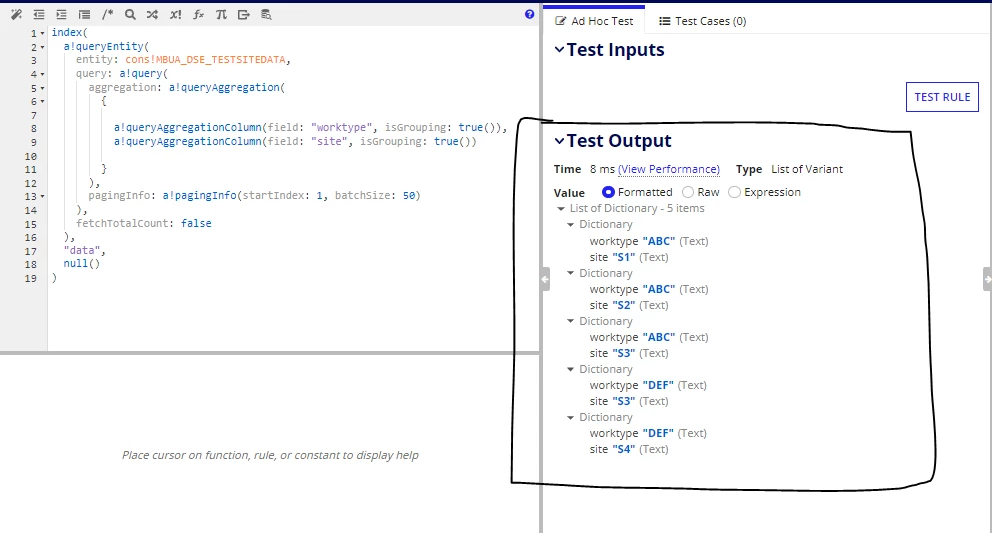Click a!pagingInfo in the code editor
Screen dimensions: 992x533
pos(199,195)
